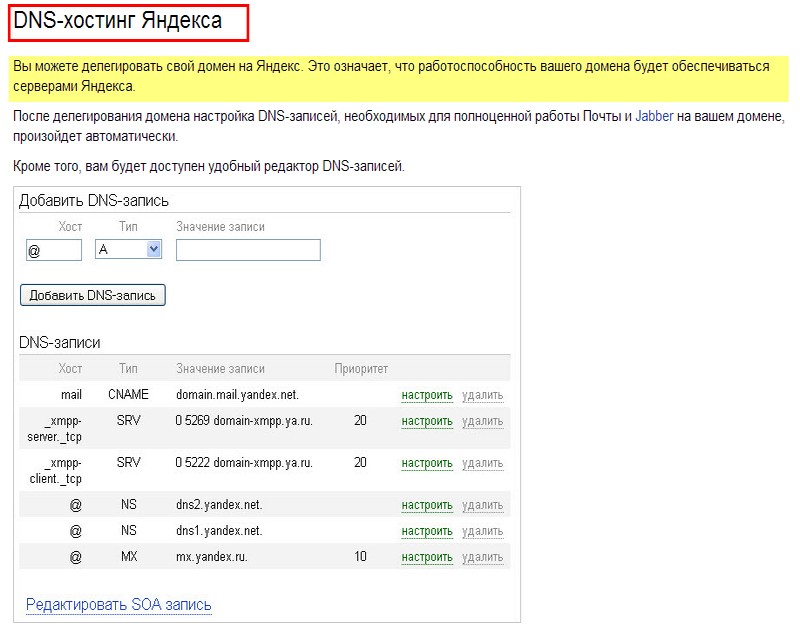Click the CNAME type cell

tap(128, 395)
